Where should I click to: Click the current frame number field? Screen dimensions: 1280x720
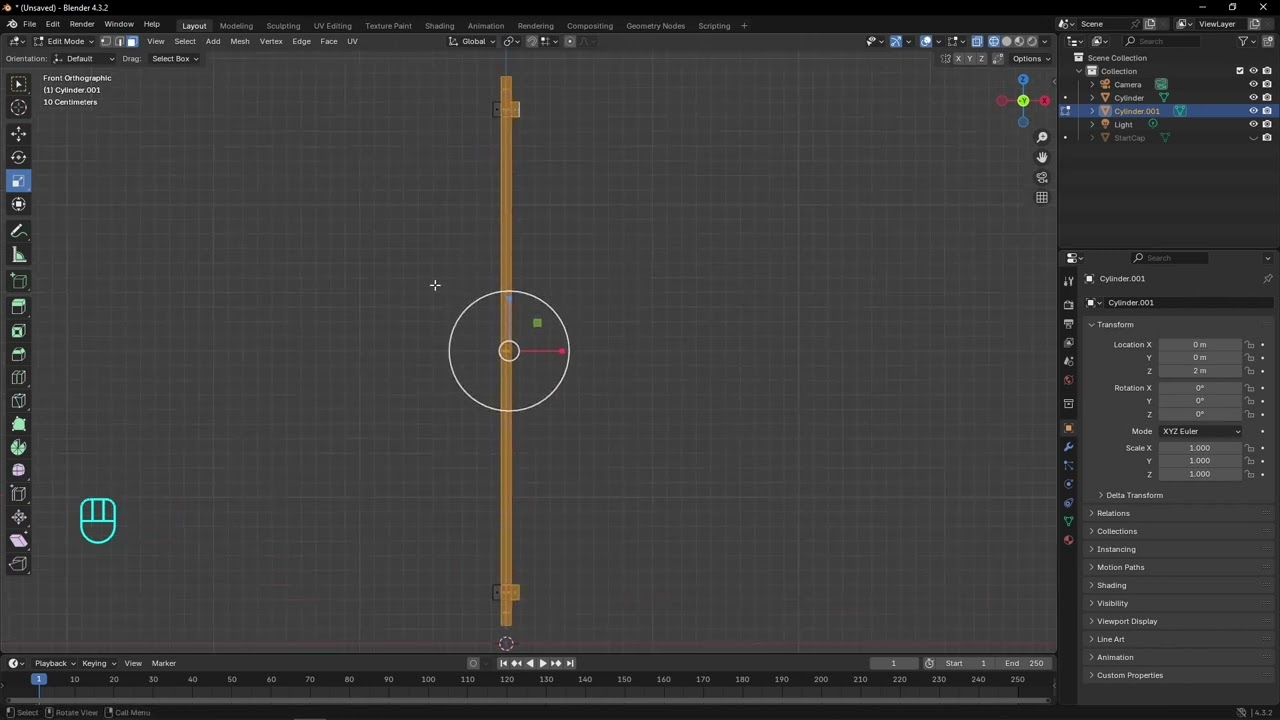(x=893, y=663)
